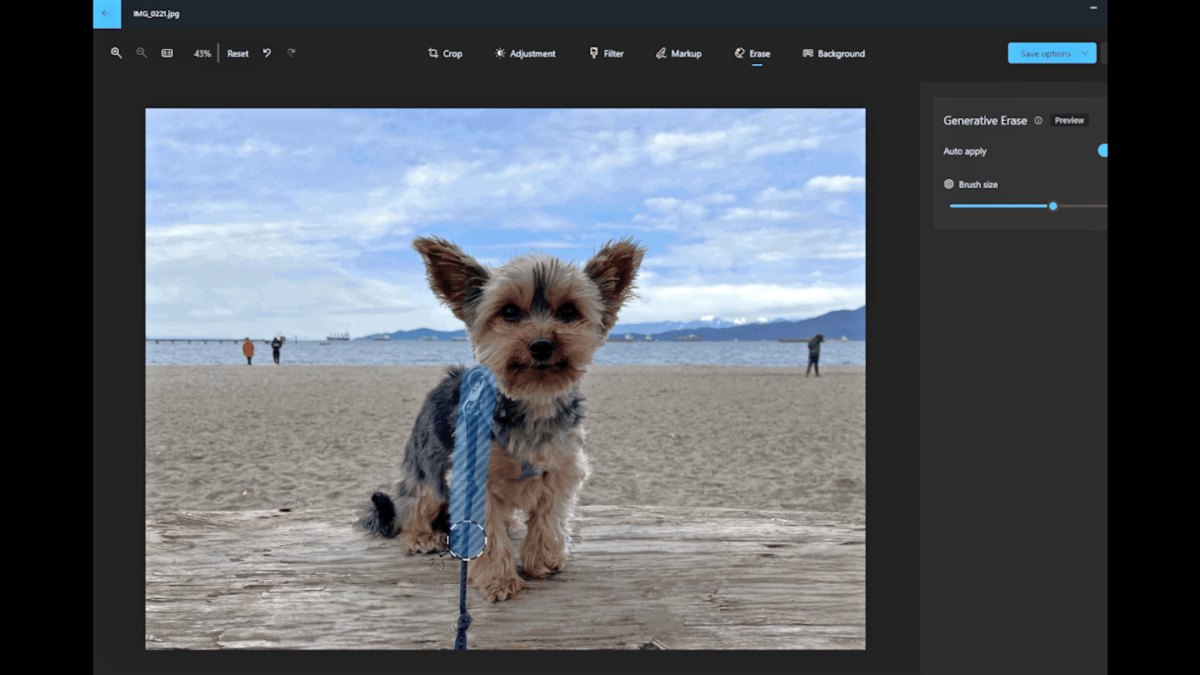Click the Brush size slider handle
Image resolution: width=1200 pixels, height=675 pixels.
1053,206
